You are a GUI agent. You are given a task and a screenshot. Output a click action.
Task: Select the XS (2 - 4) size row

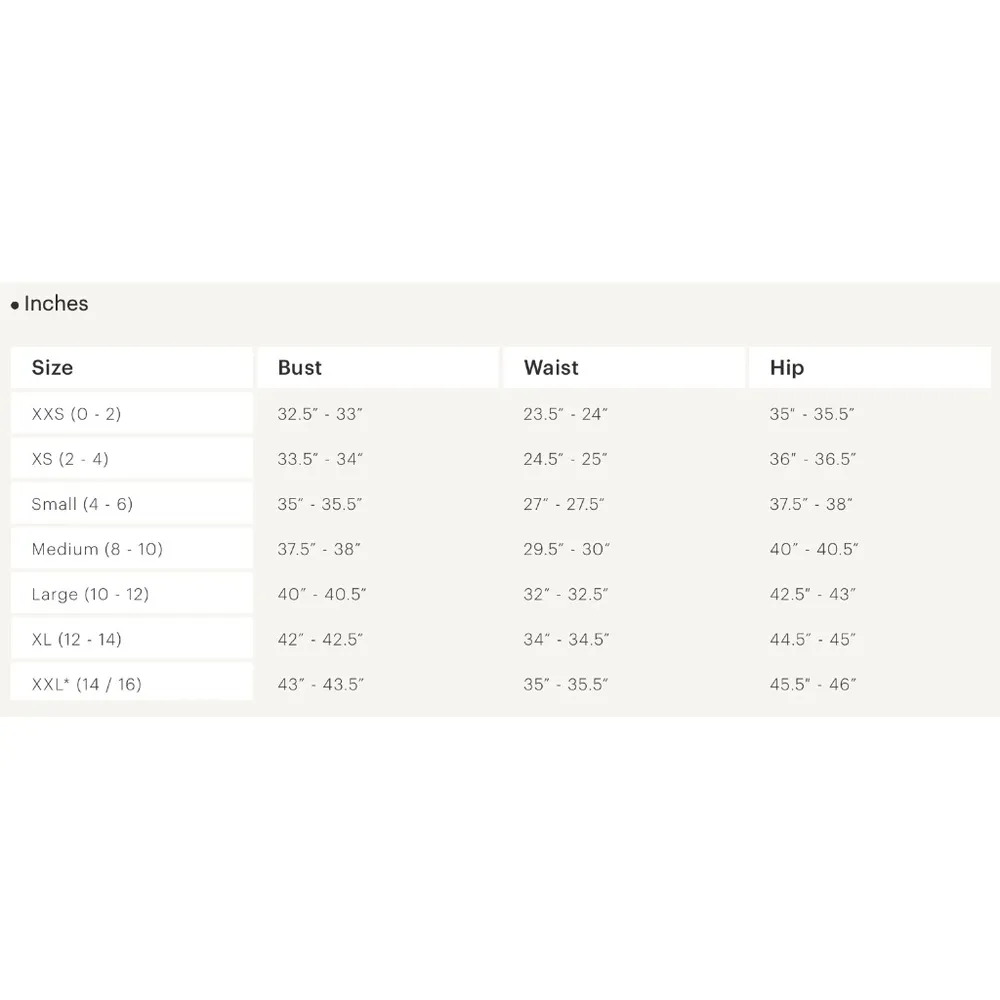click(x=70, y=459)
